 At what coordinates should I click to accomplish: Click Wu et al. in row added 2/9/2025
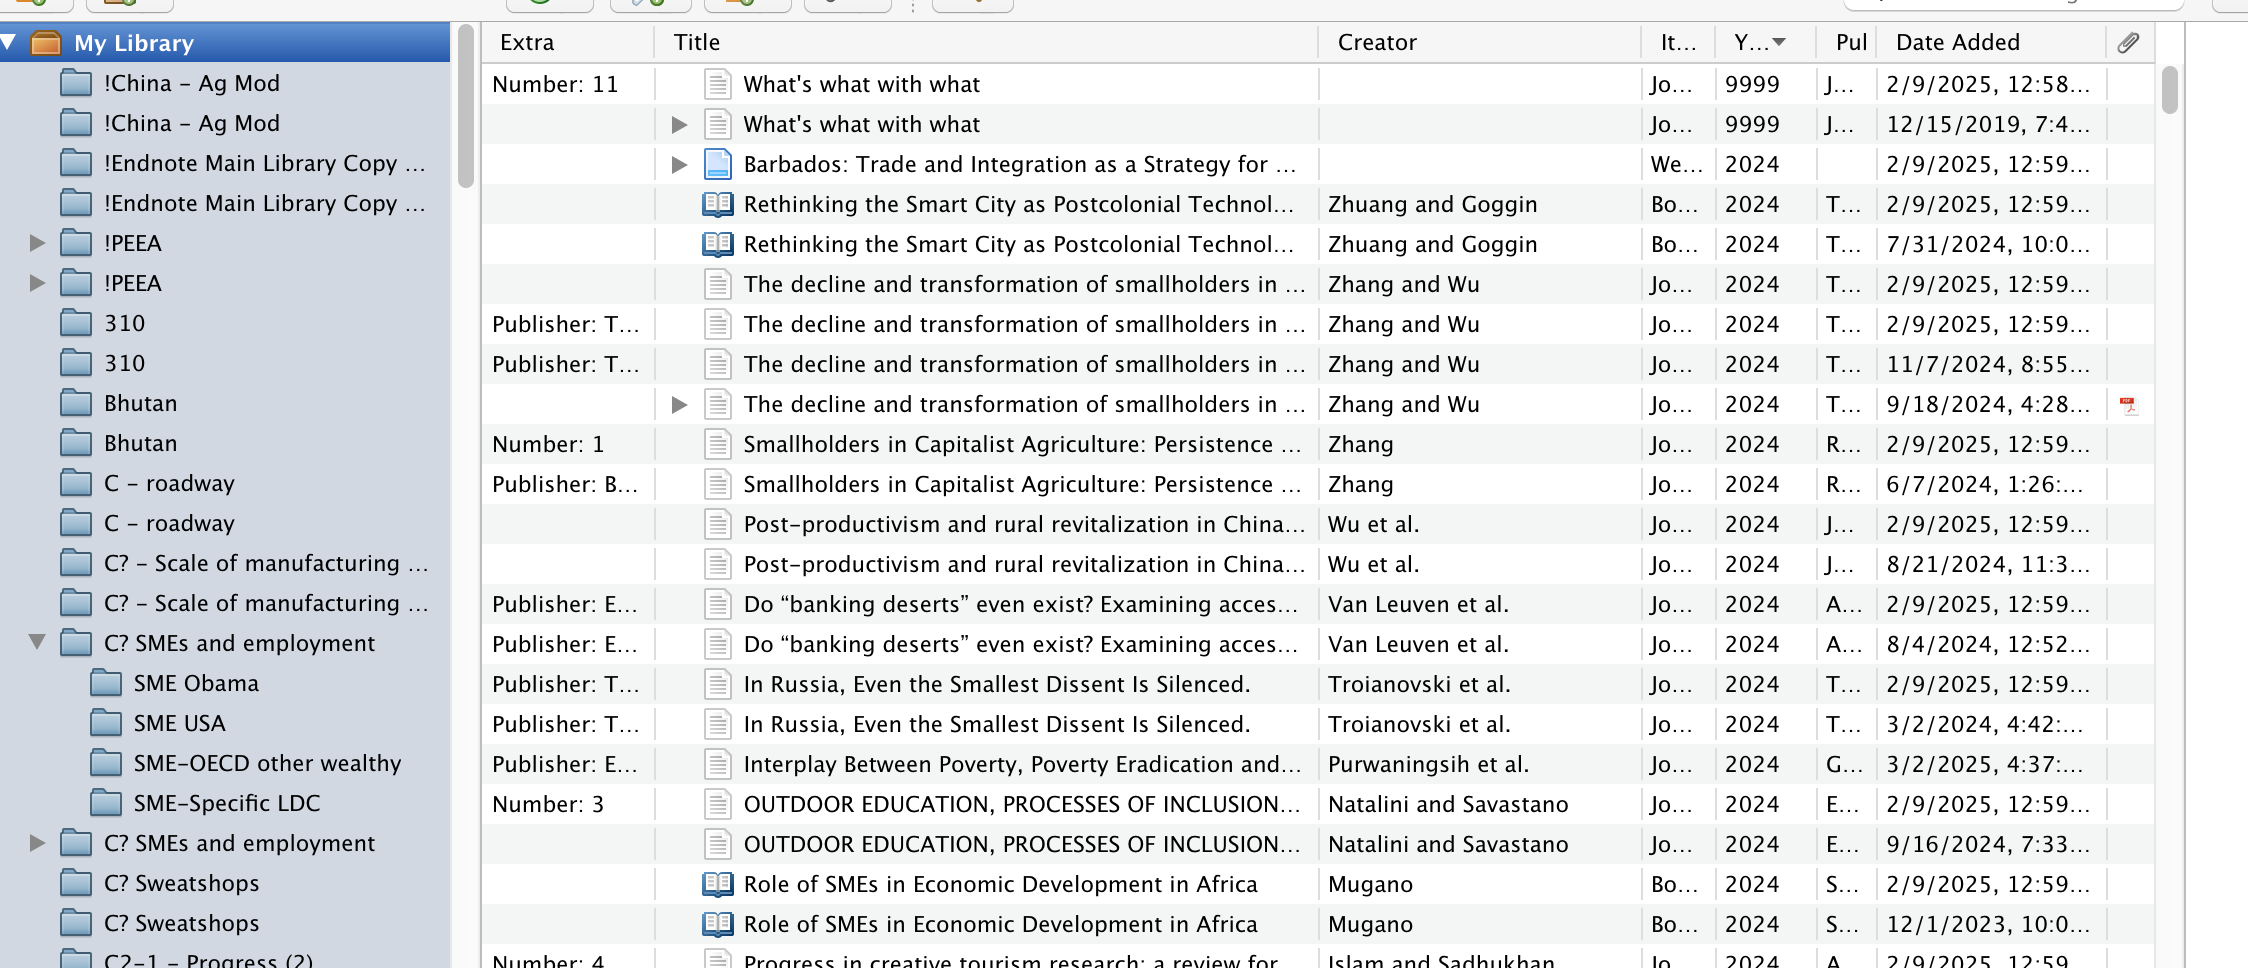1373,524
